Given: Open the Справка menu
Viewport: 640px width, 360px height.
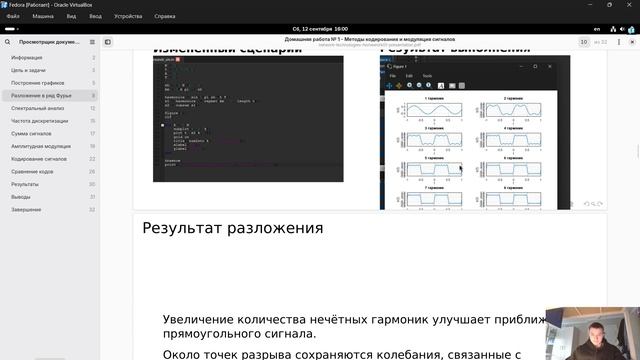Looking at the screenshot, I should pyautogui.click(x=165, y=16).
